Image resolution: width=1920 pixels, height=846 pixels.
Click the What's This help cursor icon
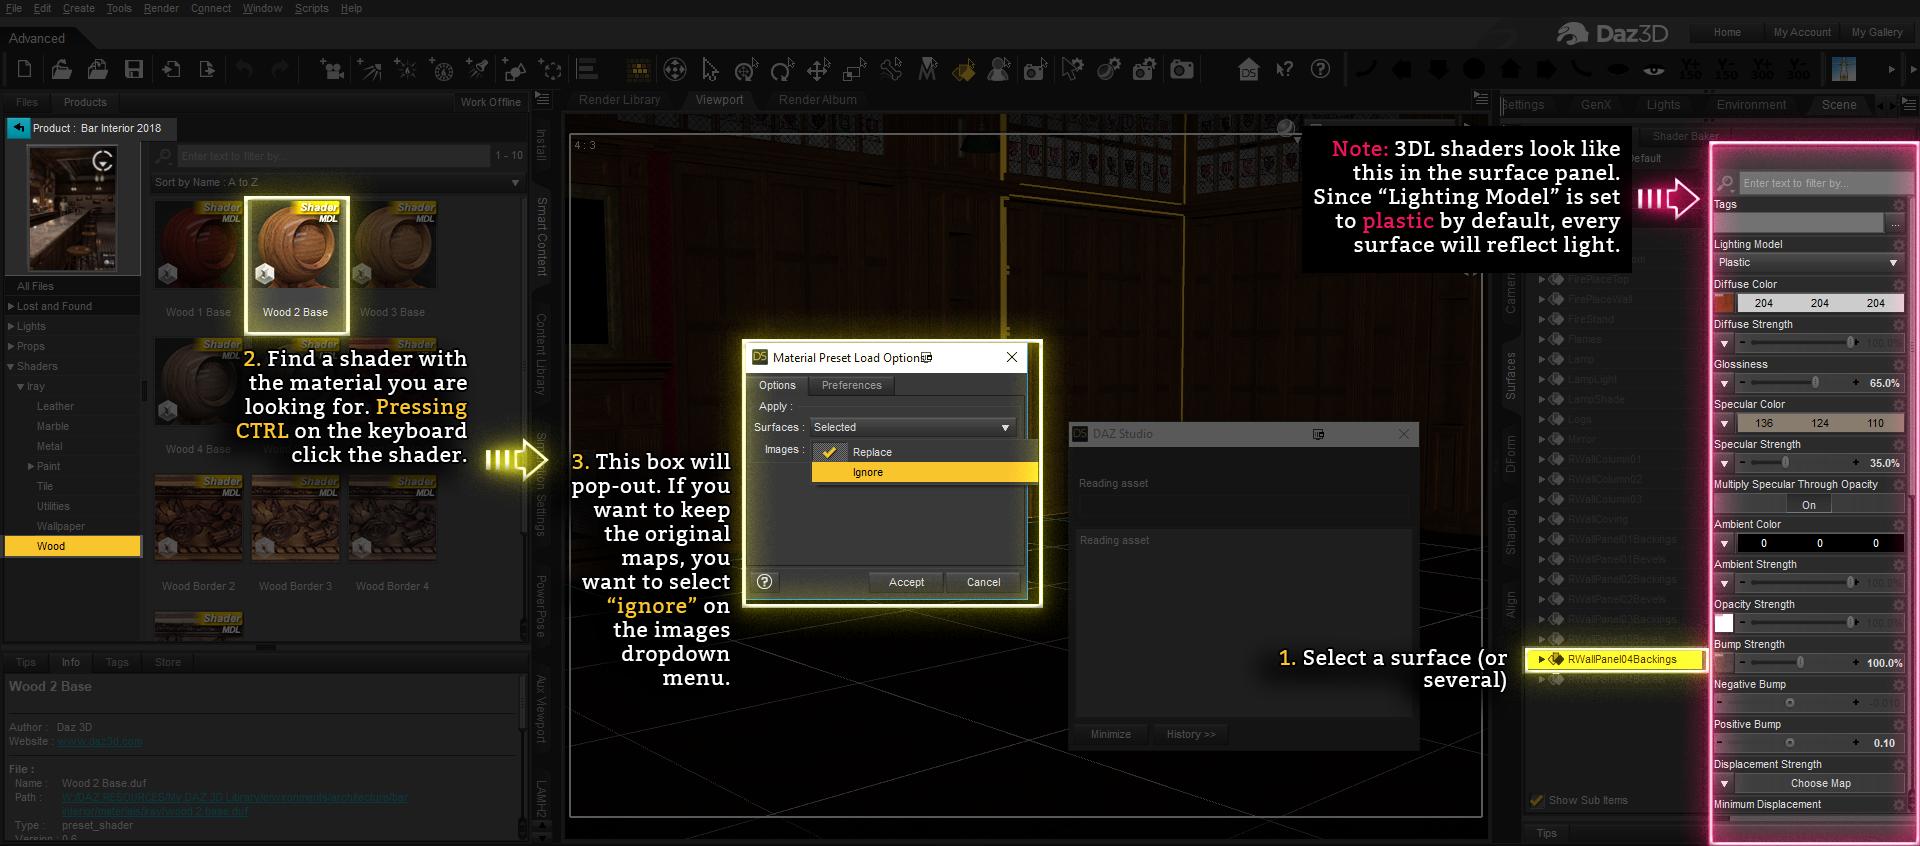[1285, 69]
